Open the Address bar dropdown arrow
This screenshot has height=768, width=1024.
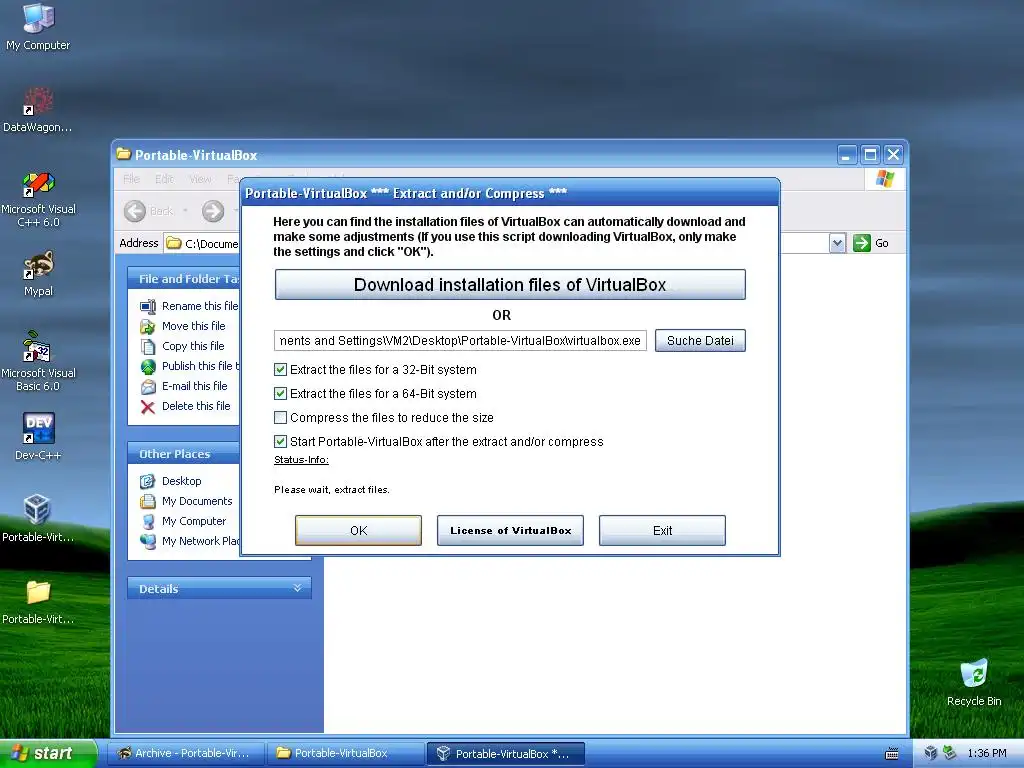[837, 243]
